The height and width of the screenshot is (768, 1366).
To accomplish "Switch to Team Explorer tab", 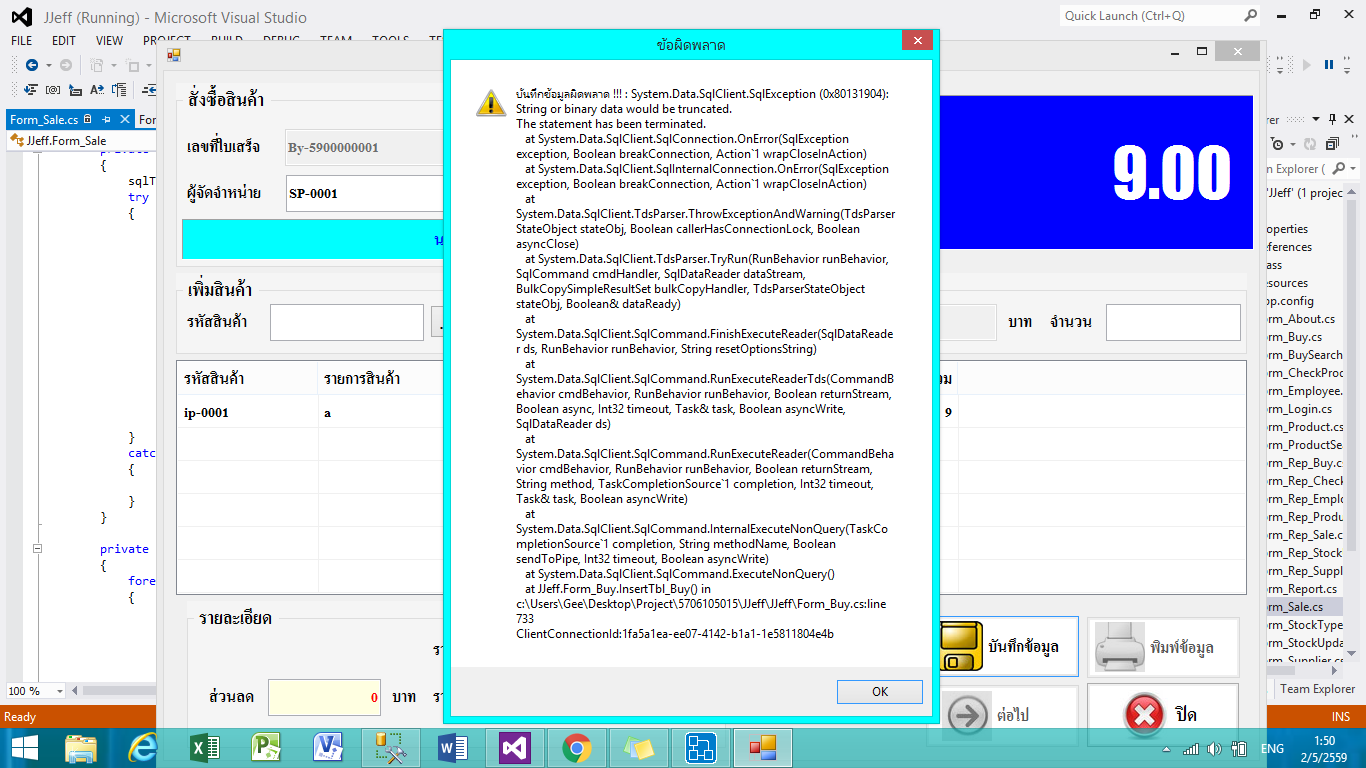I will click(x=1318, y=689).
